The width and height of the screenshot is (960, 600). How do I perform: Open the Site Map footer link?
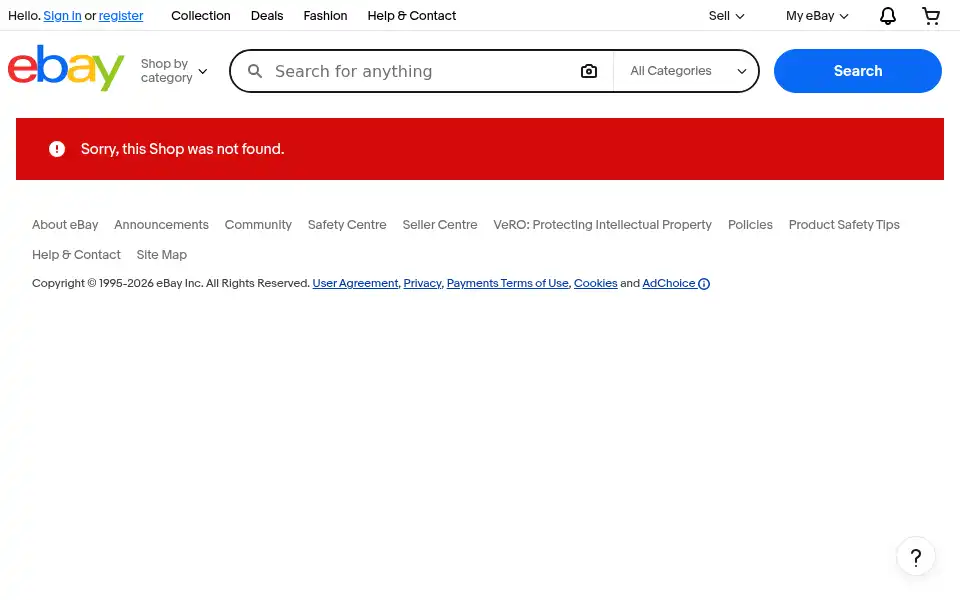162,255
